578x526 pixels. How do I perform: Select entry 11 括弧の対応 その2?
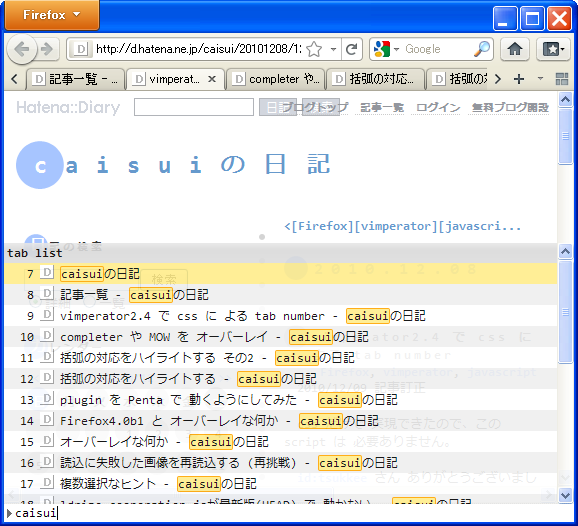[281, 358]
